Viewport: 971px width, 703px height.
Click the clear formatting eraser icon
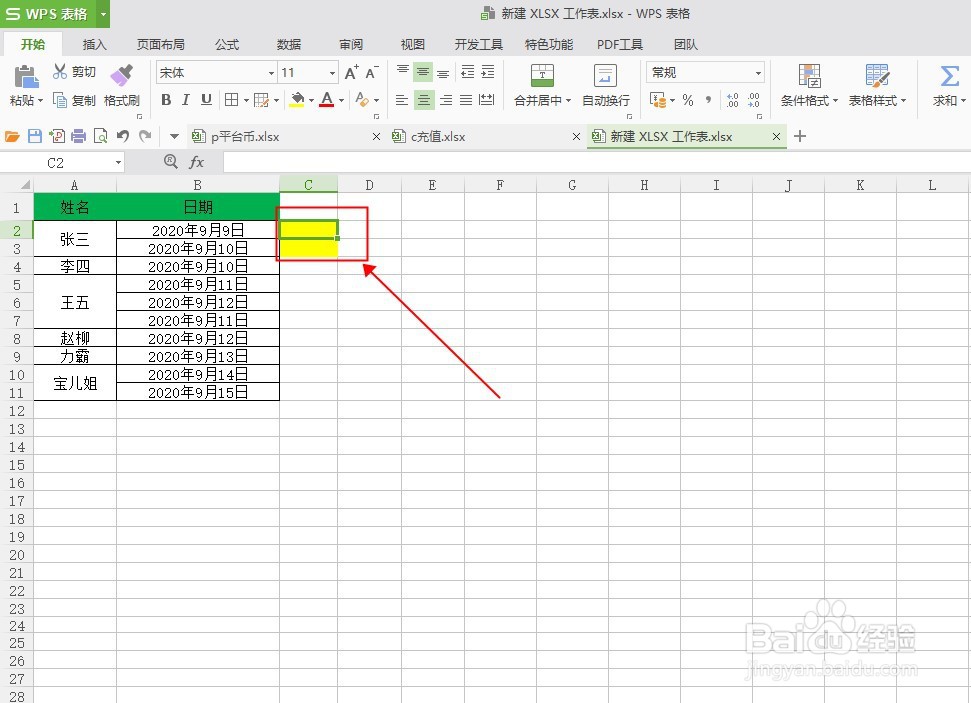click(x=362, y=99)
